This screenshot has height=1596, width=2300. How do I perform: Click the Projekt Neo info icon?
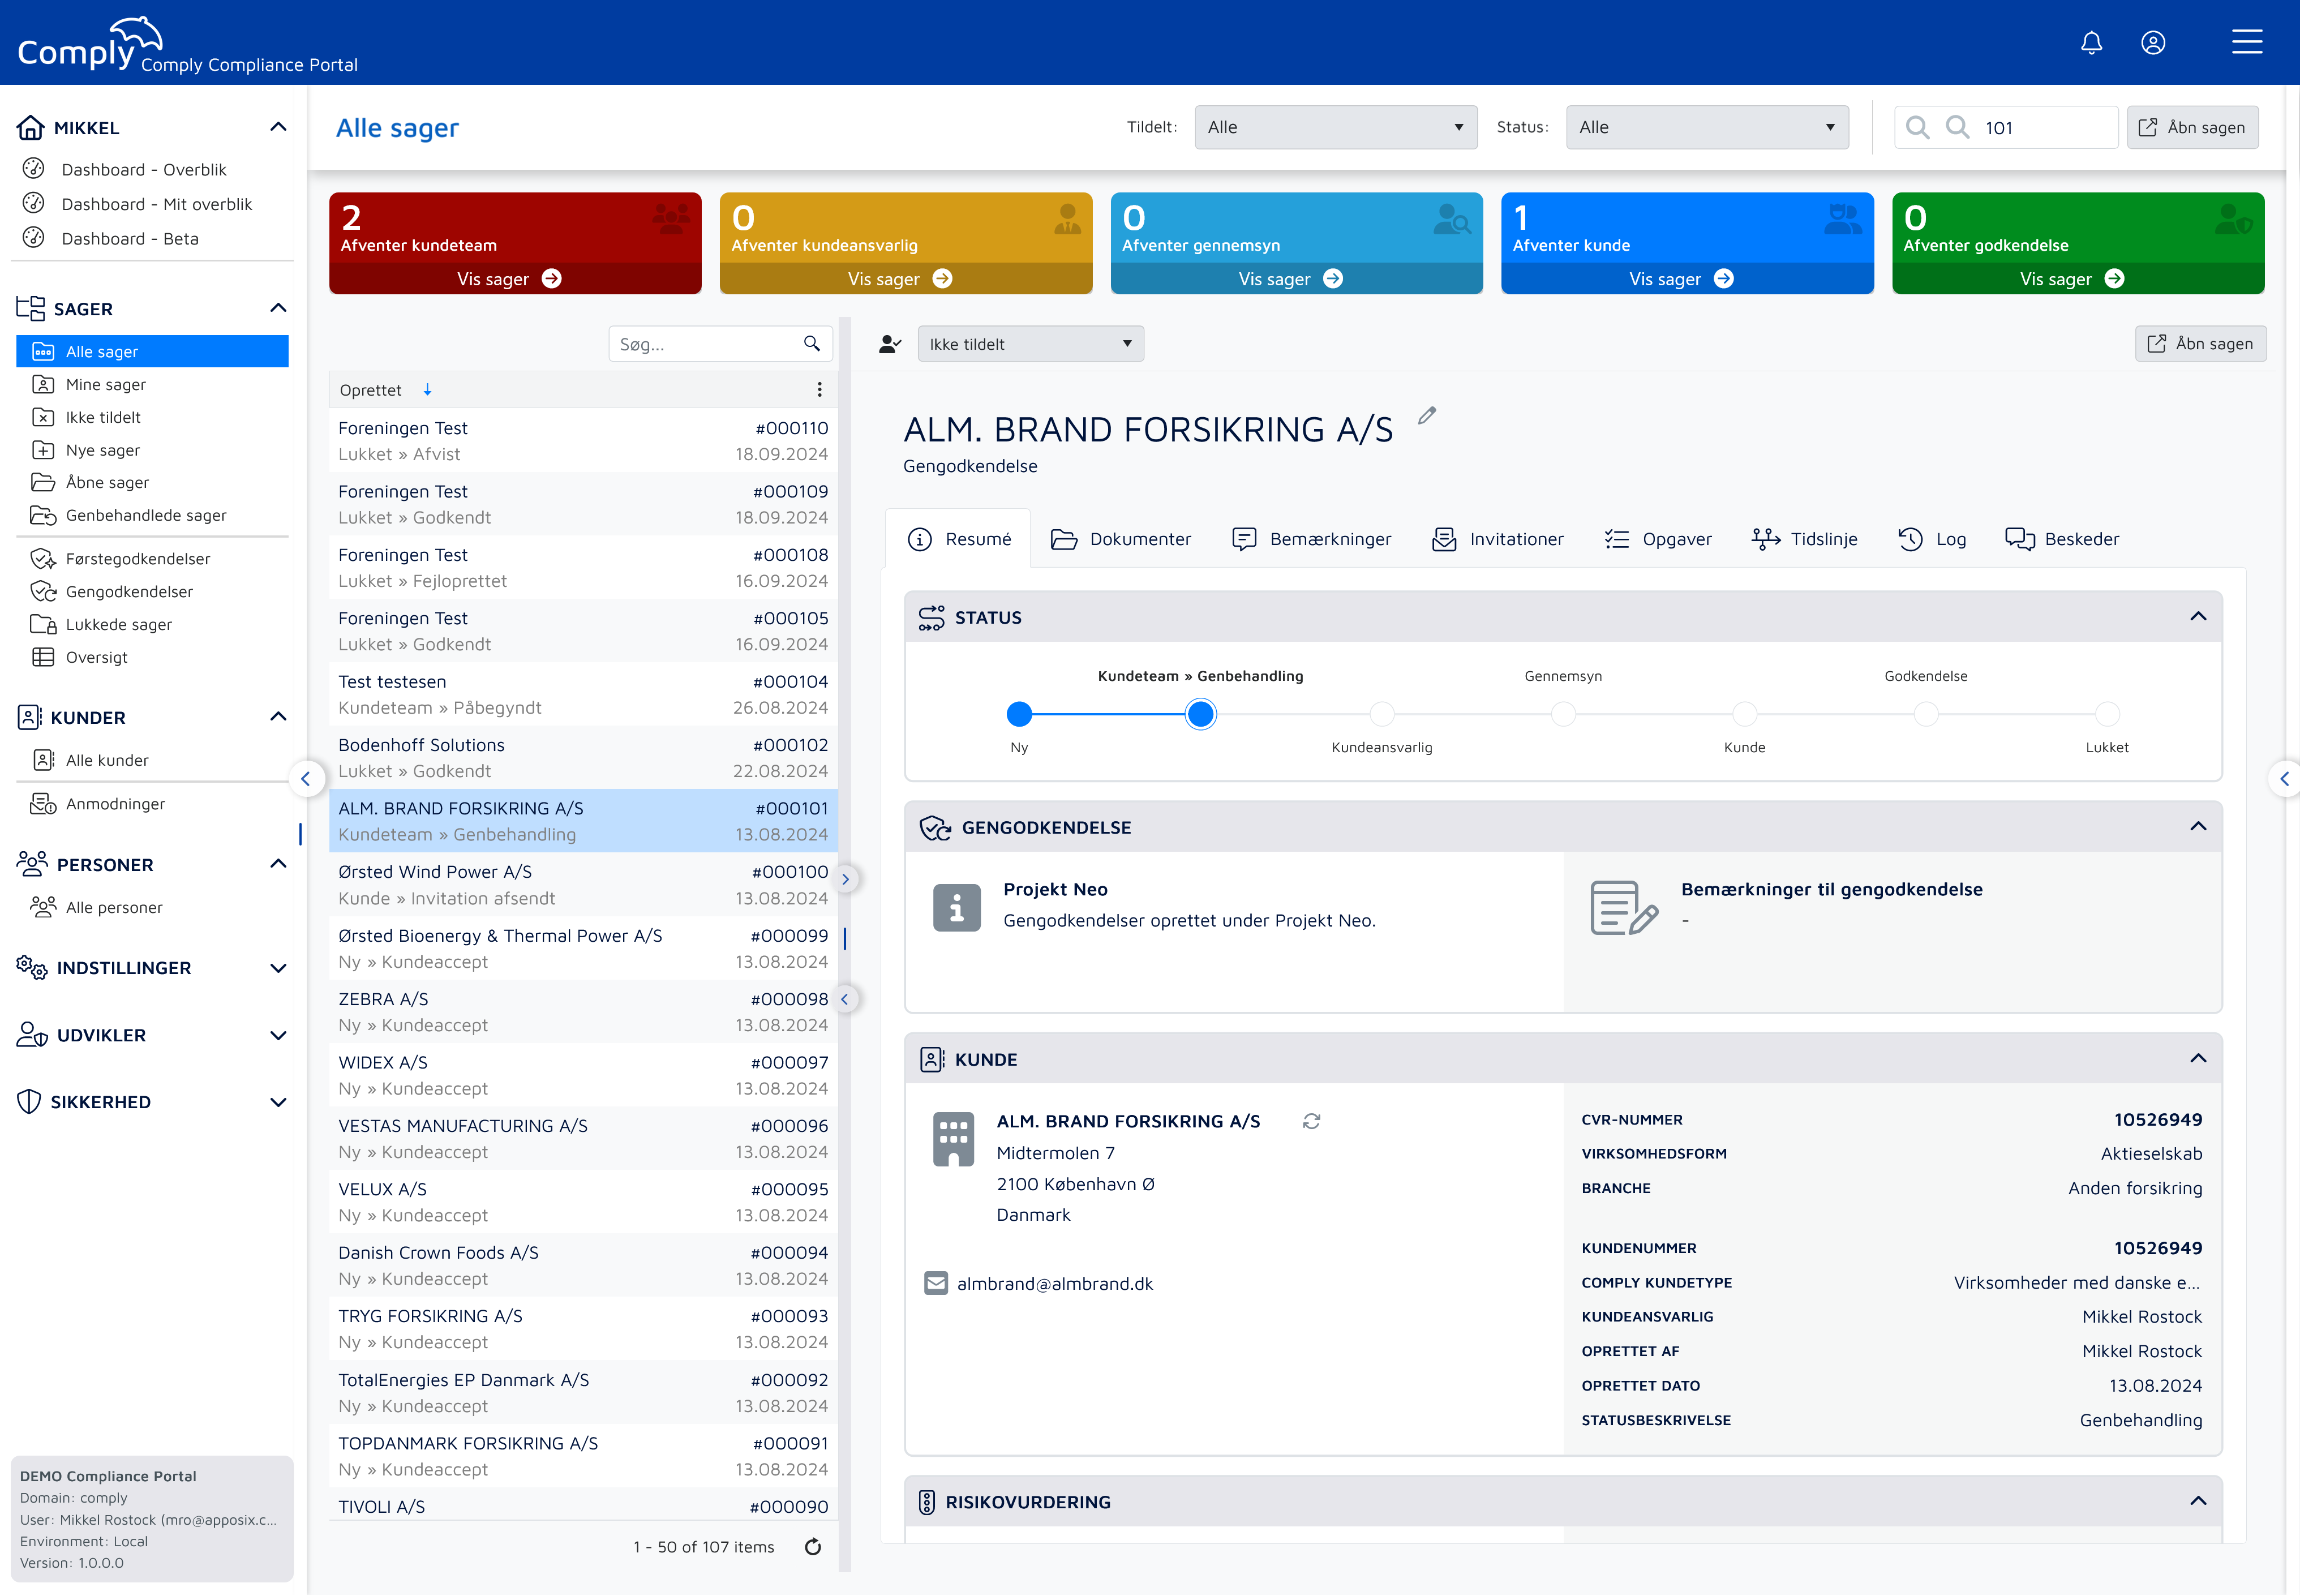[956, 907]
